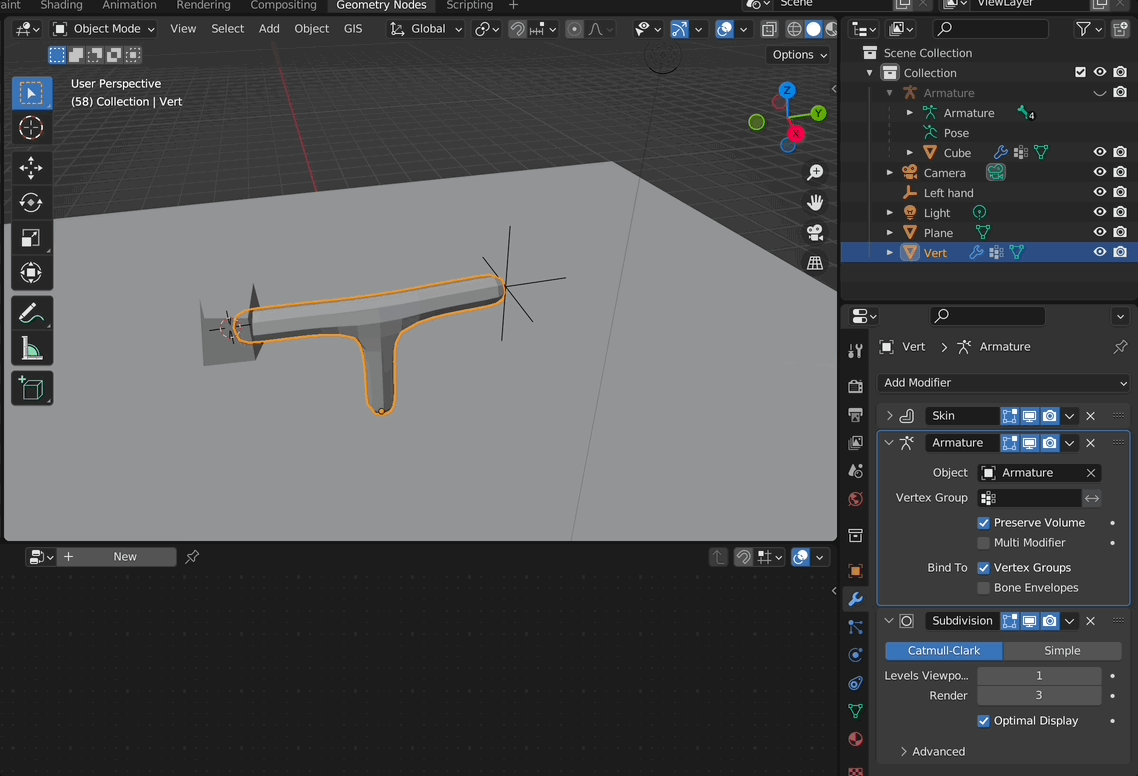Image resolution: width=1138 pixels, height=776 pixels.
Task: Enable Multi Modifier option
Action: pyautogui.click(x=983, y=542)
